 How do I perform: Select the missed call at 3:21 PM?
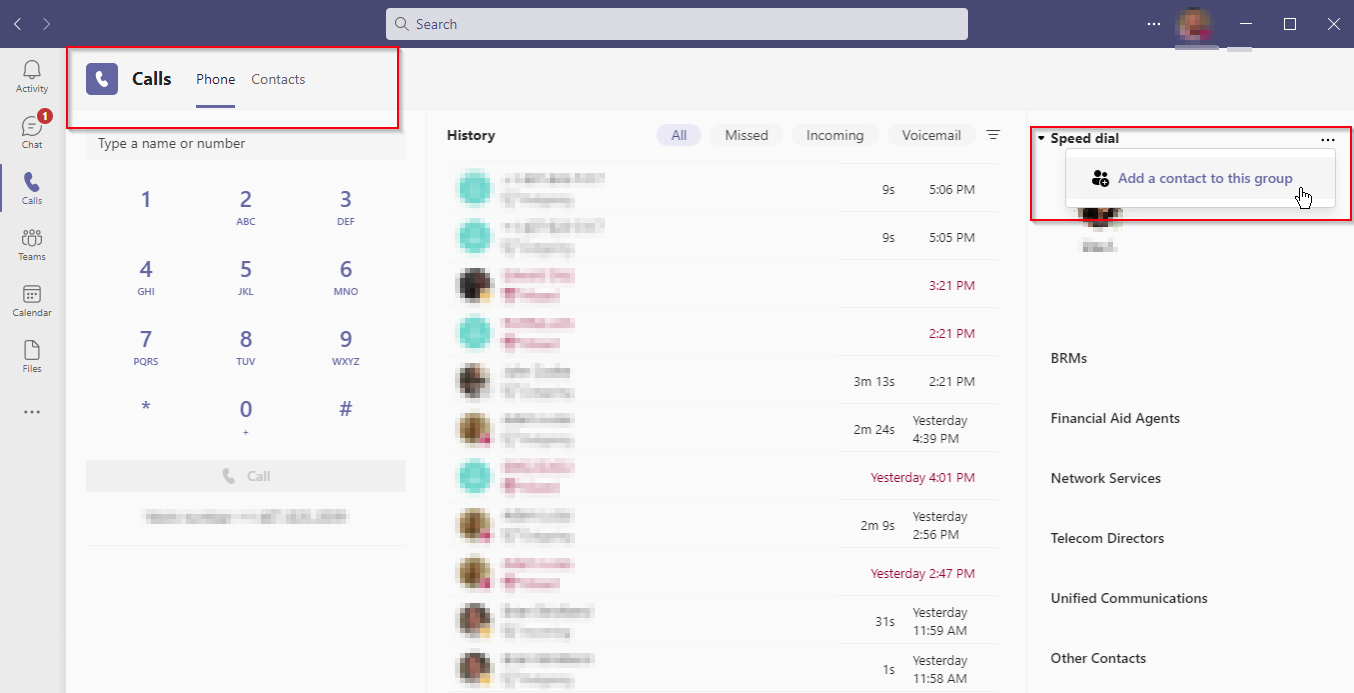click(723, 285)
